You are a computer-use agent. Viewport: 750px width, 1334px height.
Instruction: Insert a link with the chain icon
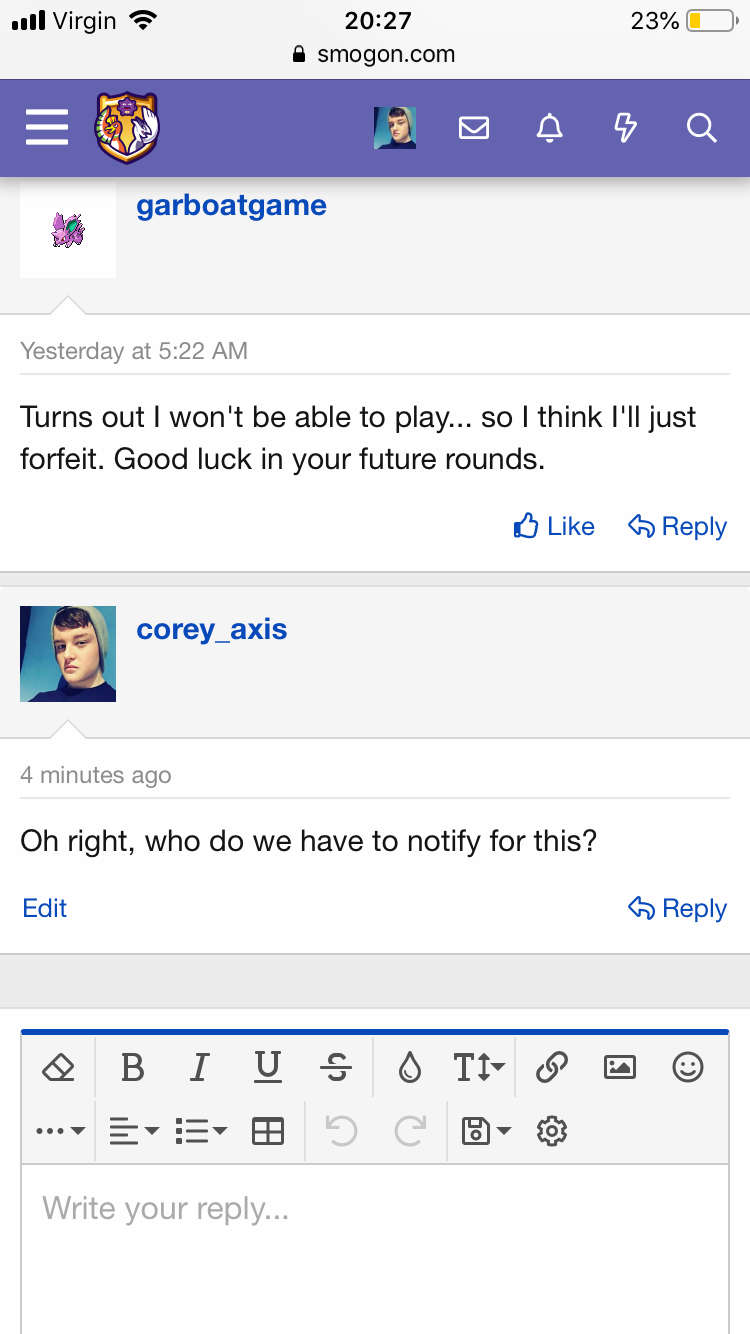coord(552,1068)
